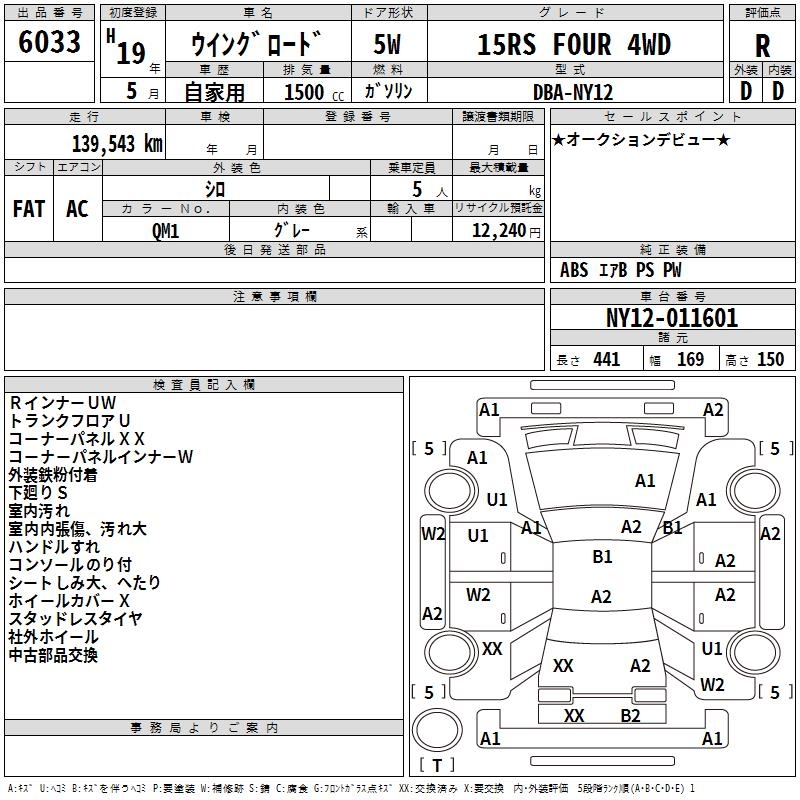Select the note コーナーパネルインナーW
The width and height of the screenshot is (800, 800).
pyautogui.click(x=101, y=457)
